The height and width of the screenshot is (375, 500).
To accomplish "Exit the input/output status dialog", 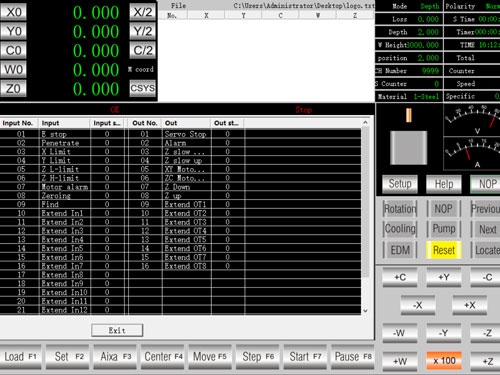I will (x=117, y=330).
